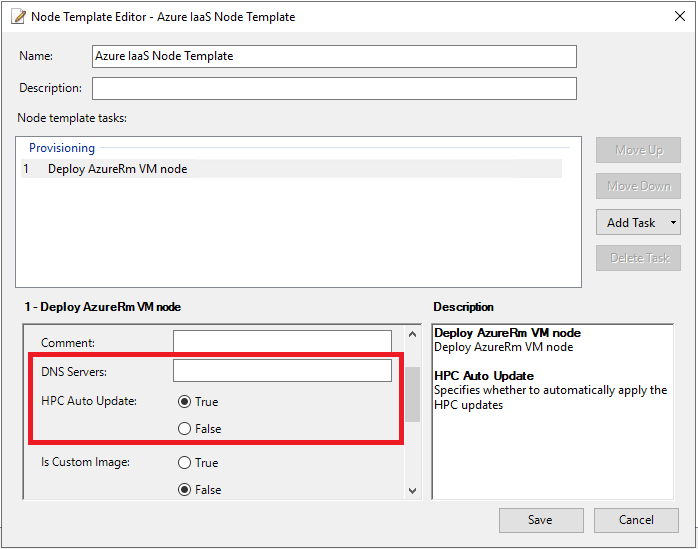Click the Is Custom Image label
Viewport: 698px width, 549px height.
(x=85, y=462)
